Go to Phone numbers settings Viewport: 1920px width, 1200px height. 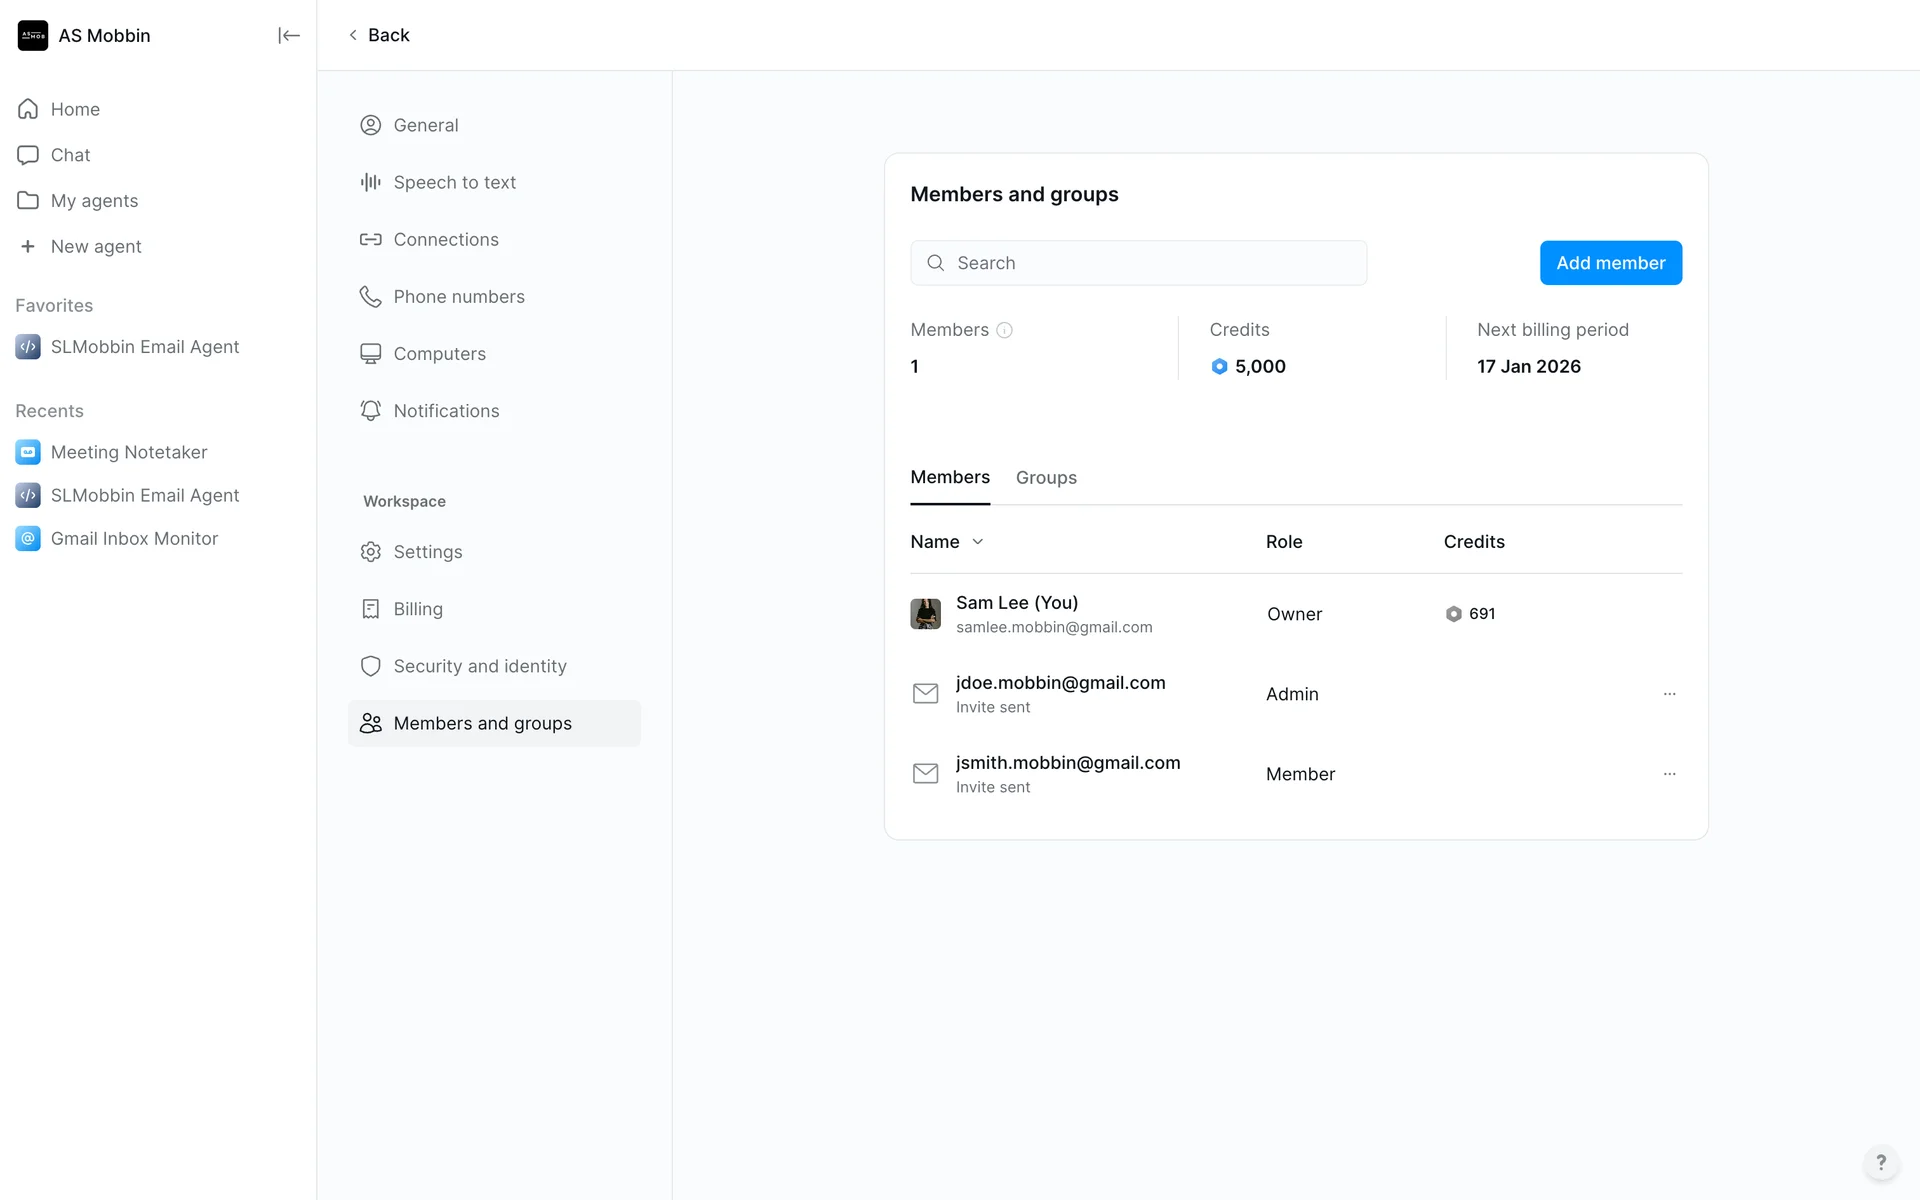tap(458, 296)
